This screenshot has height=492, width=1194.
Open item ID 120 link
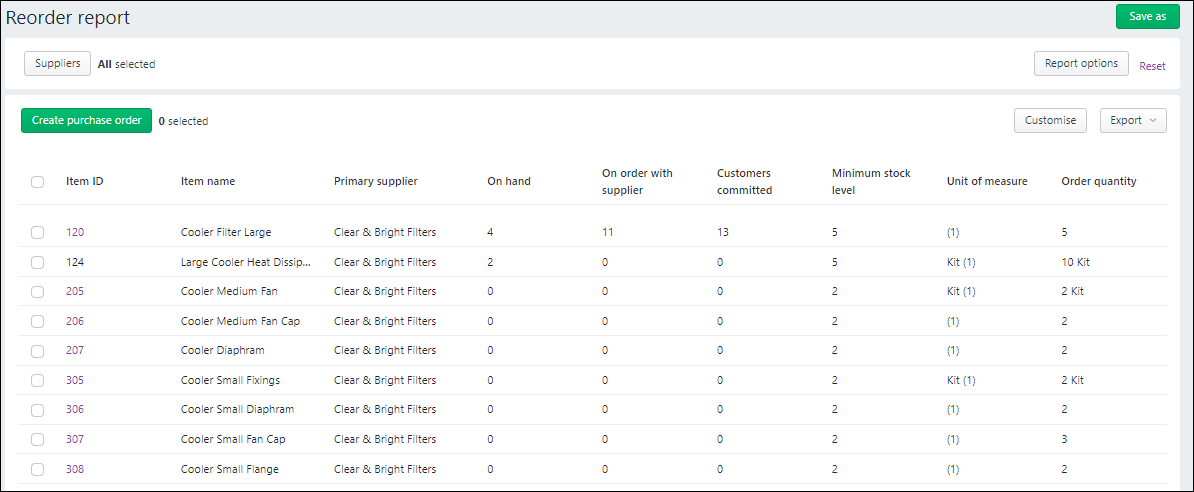point(75,232)
